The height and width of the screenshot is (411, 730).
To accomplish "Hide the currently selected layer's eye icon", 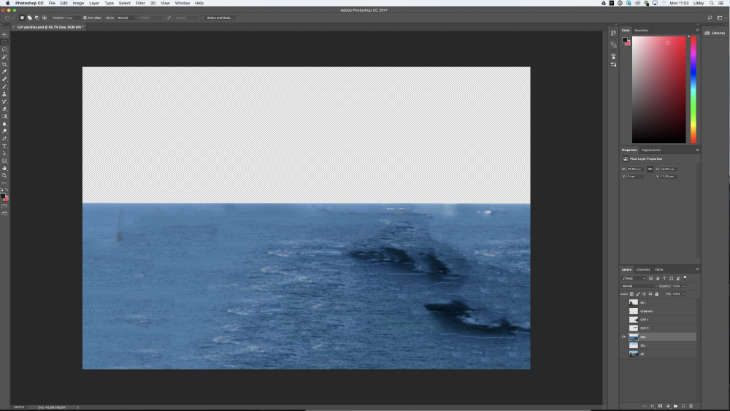I will click(624, 337).
